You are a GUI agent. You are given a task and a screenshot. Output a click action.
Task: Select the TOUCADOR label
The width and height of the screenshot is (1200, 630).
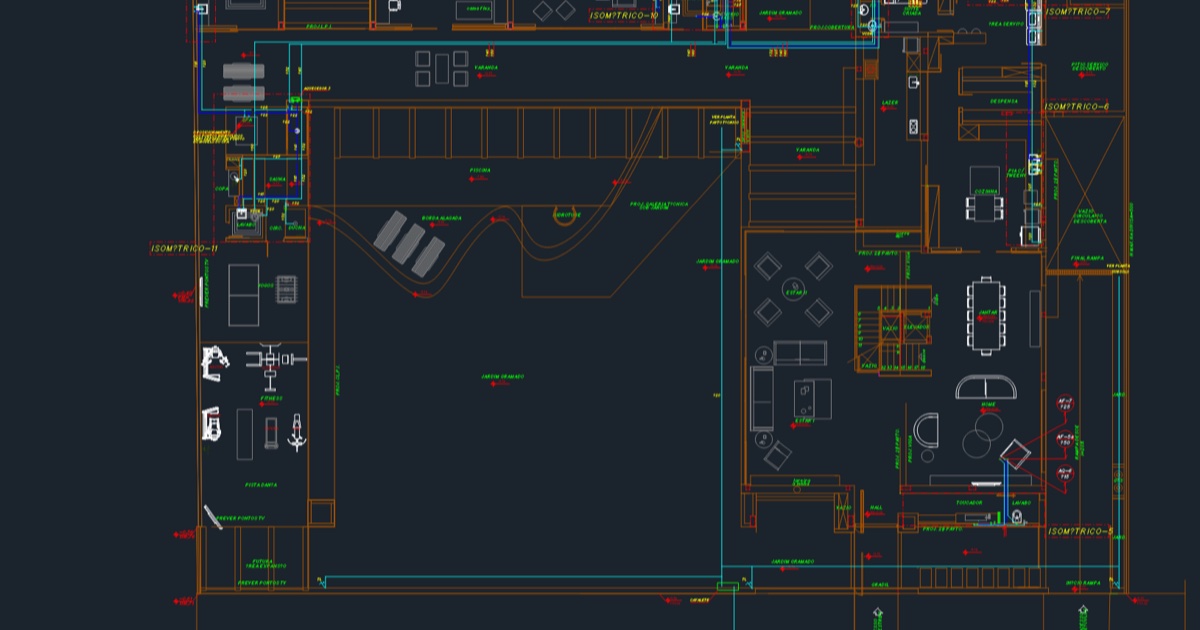coord(968,503)
